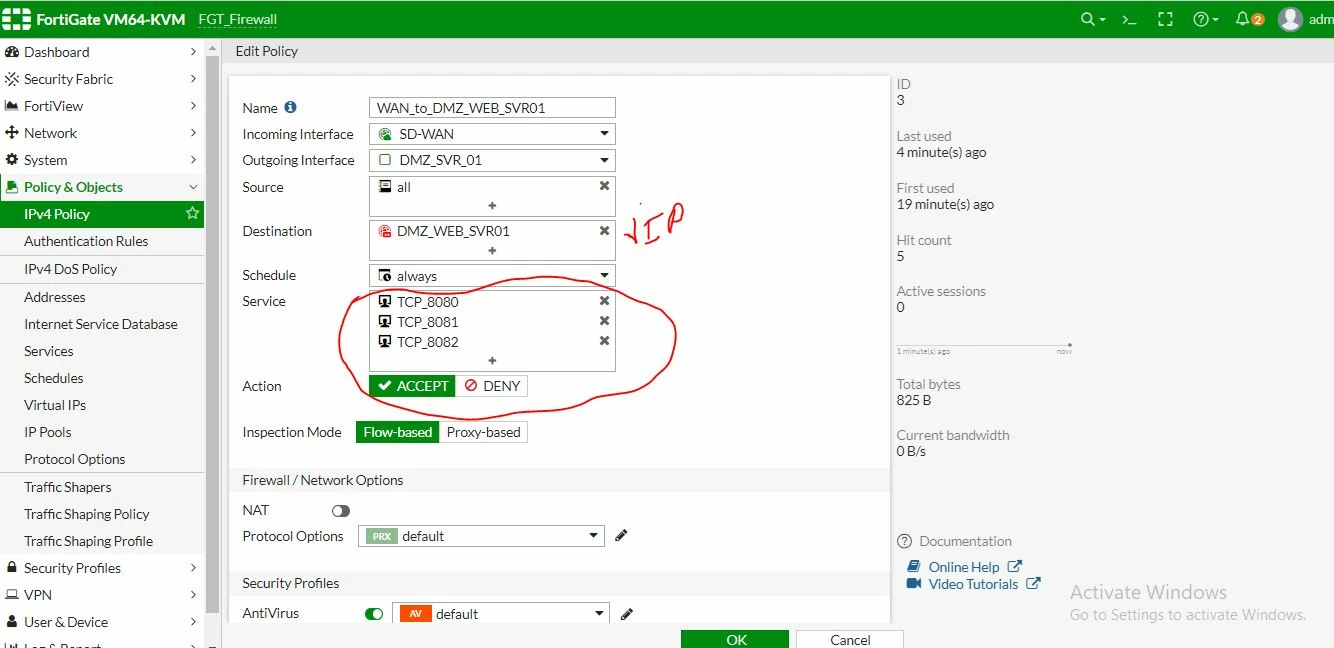Click the VPN monitor icon

[x=12, y=595]
